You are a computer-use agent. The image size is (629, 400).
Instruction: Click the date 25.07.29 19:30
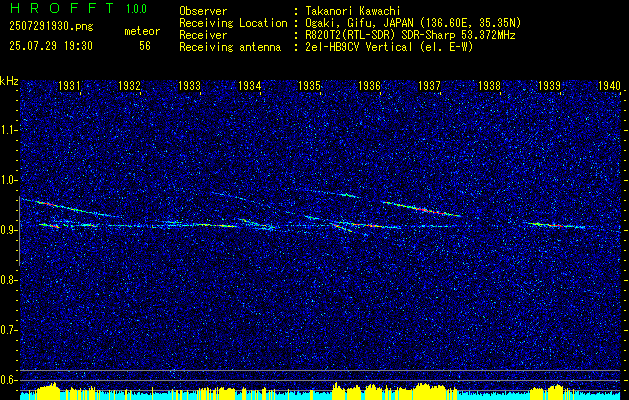pyautogui.click(x=51, y=46)
